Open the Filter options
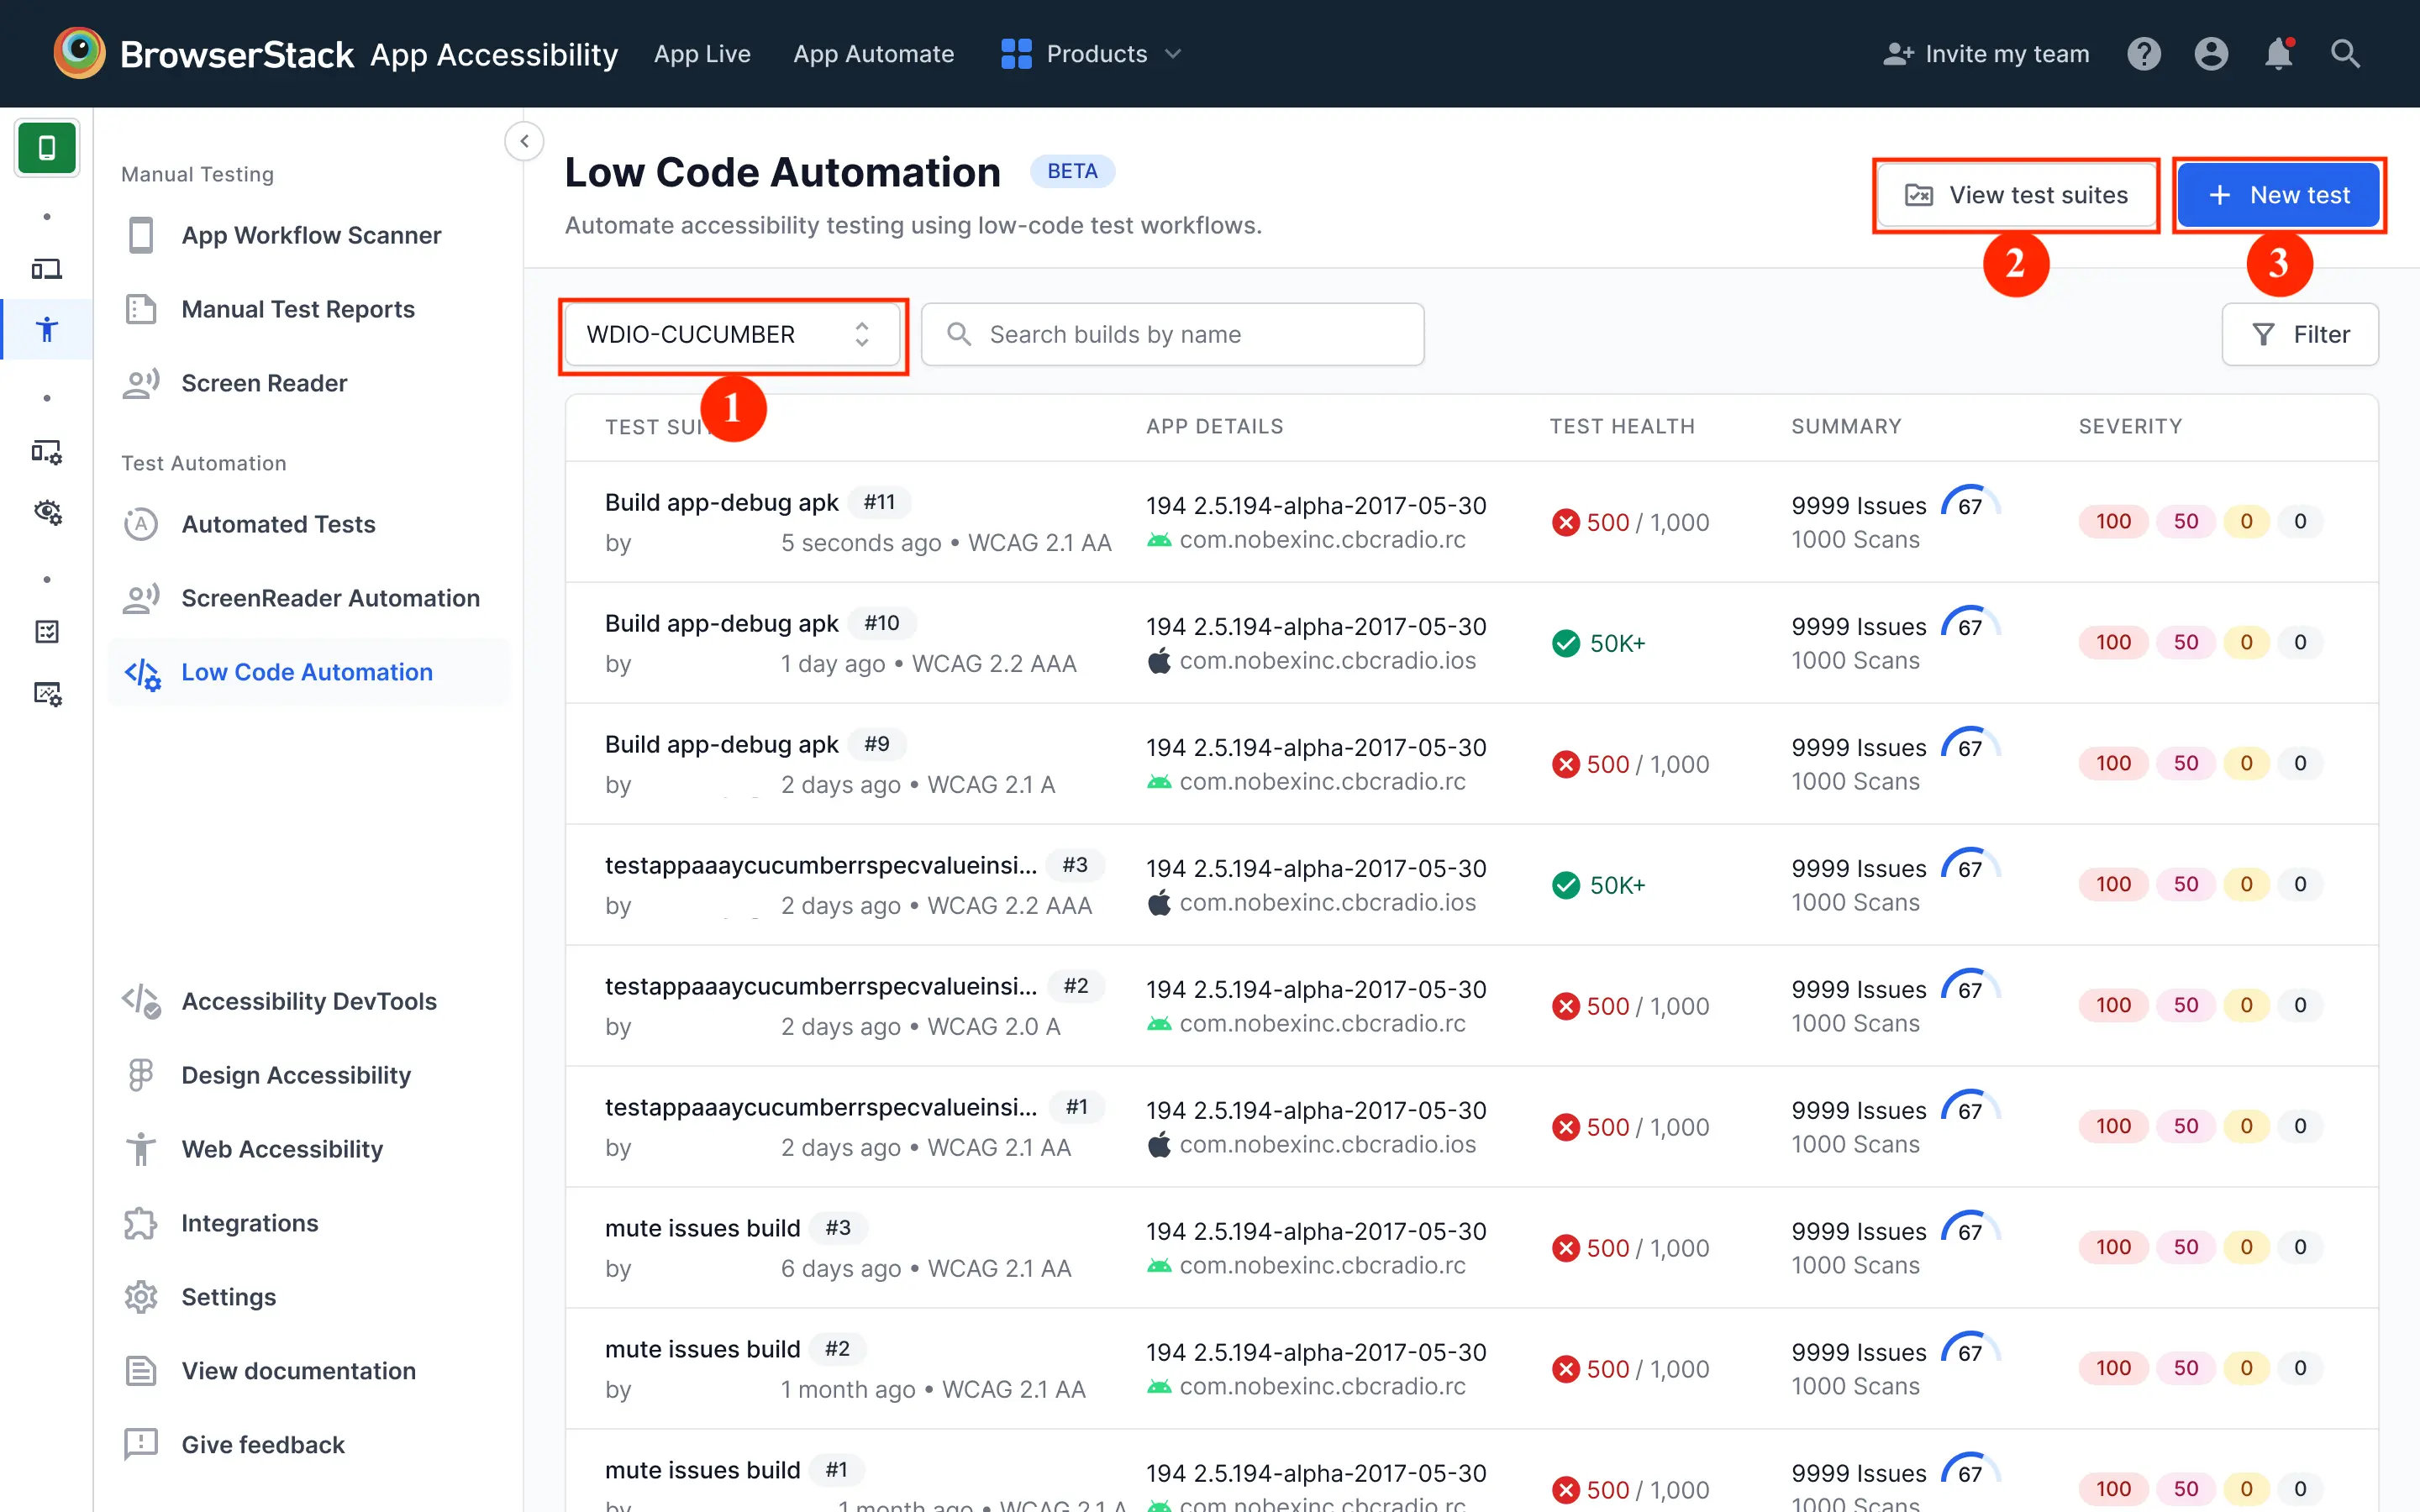 2300,334
